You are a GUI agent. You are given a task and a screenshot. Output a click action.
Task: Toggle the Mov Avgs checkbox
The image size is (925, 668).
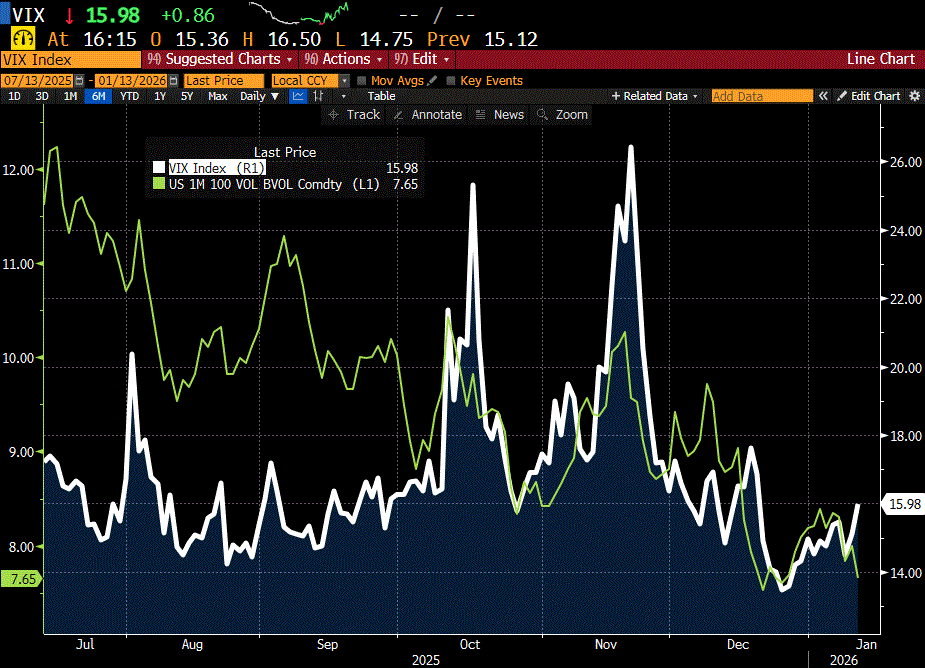pyautogui.click(x=362, y=81)
